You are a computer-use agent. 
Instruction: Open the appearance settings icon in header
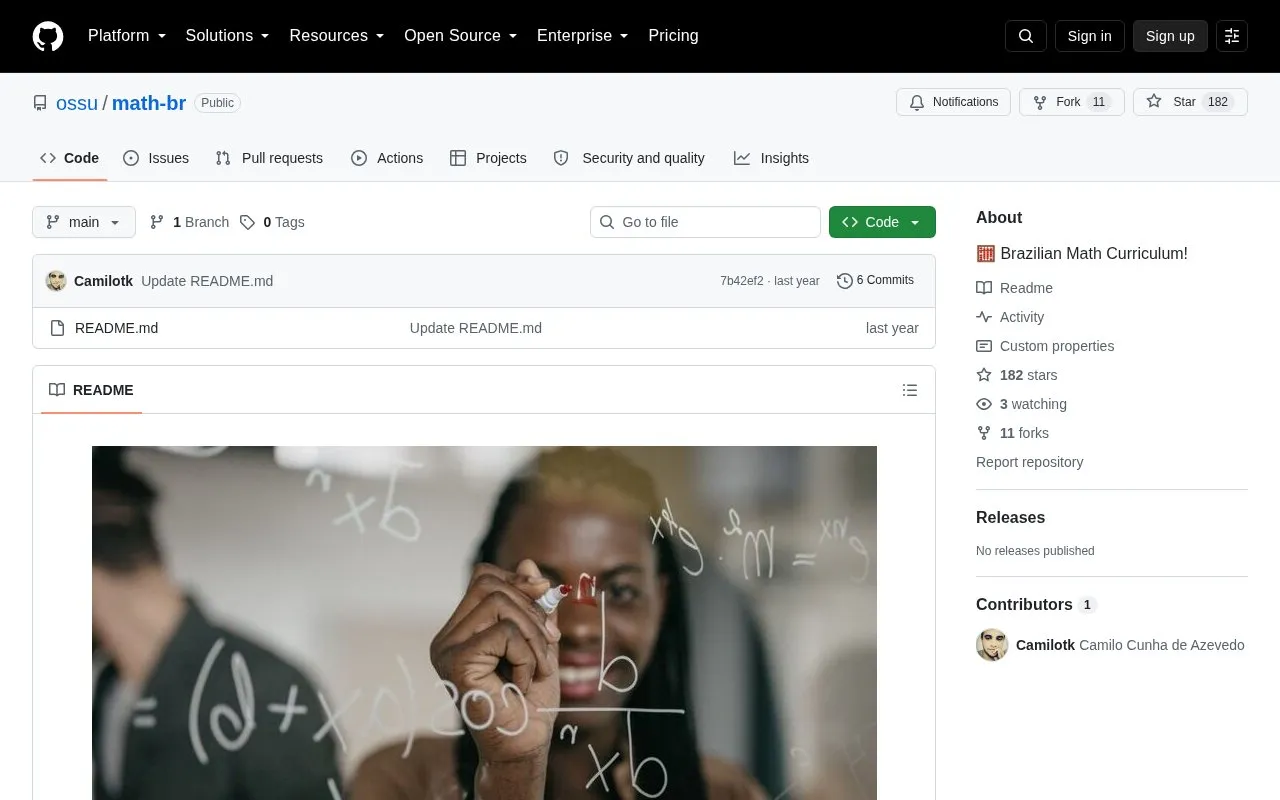pyautogui.click(x=1232, y=36)
